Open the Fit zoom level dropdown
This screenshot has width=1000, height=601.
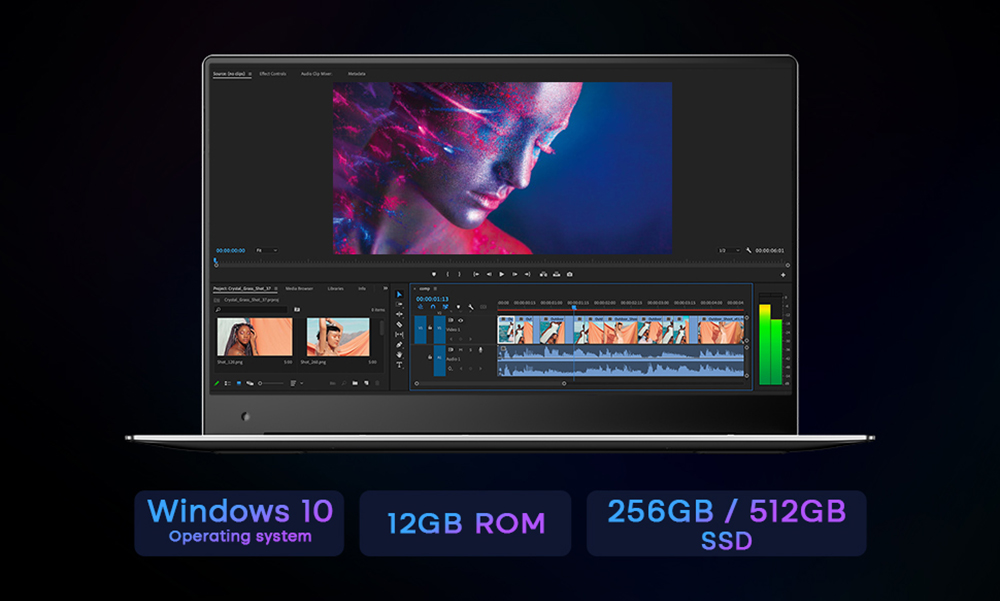click(x=266, y=250)
